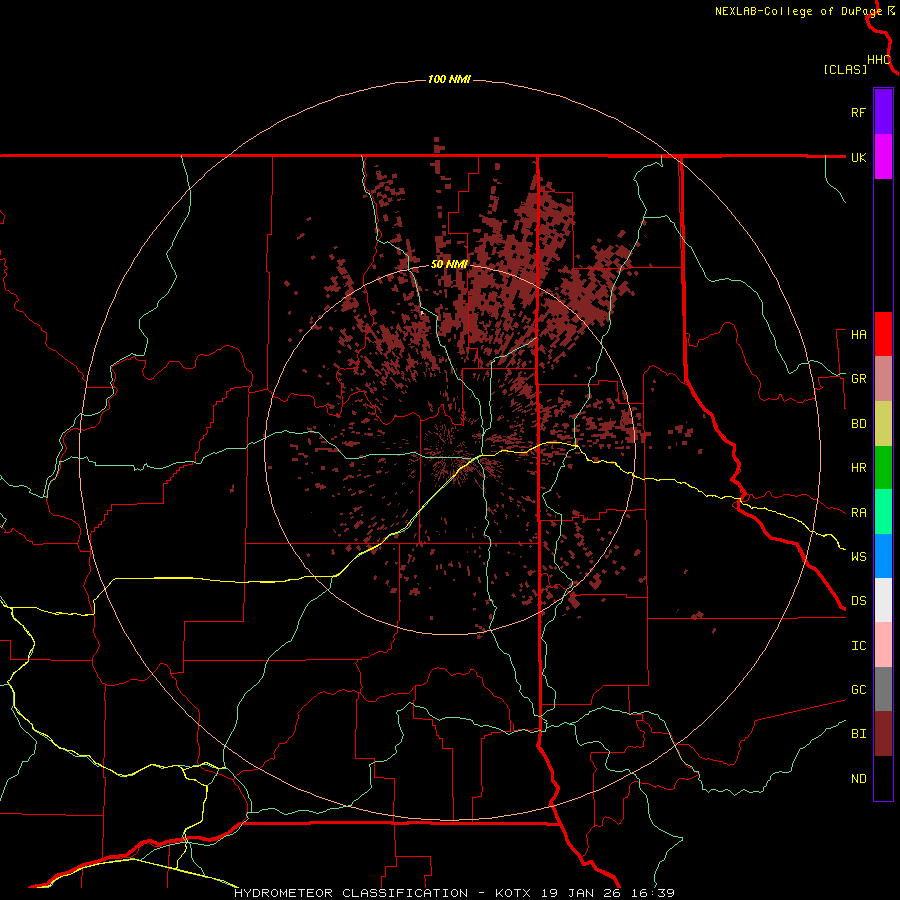The width and height of the screenshot is (900, 900).
Task: Click the 16:39 timestamp
Action: pyautogui.click(x=655, y=893)
